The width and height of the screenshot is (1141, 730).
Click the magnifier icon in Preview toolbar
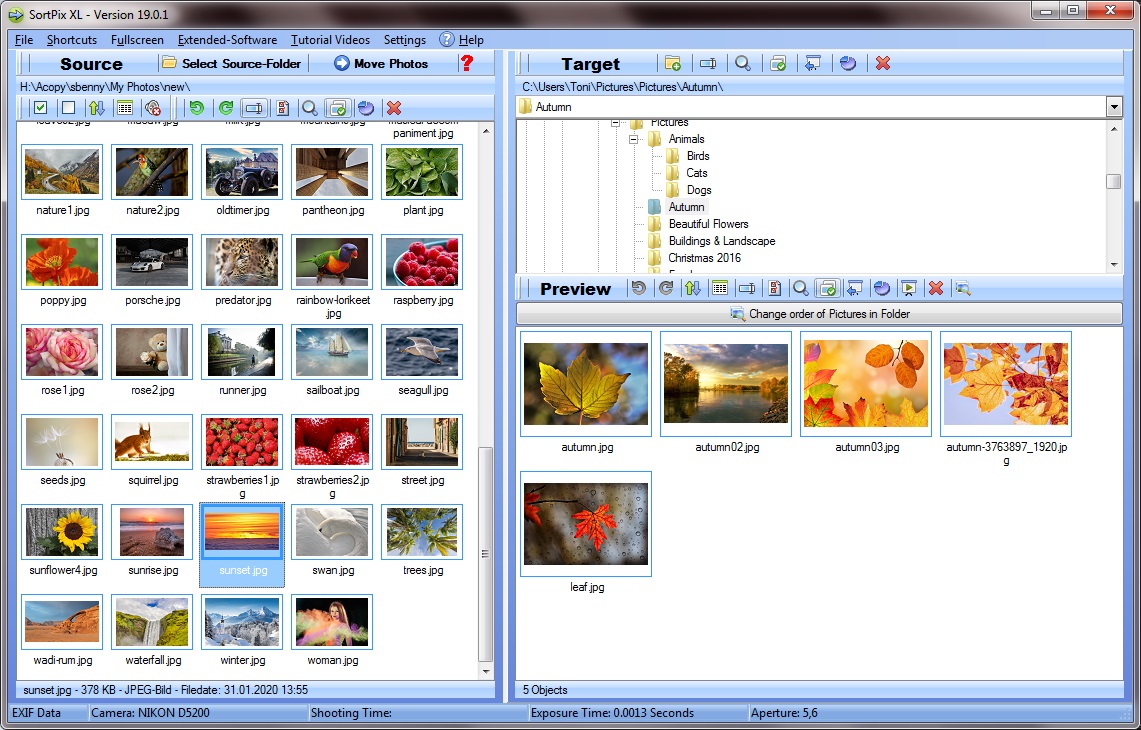(800, 288)
